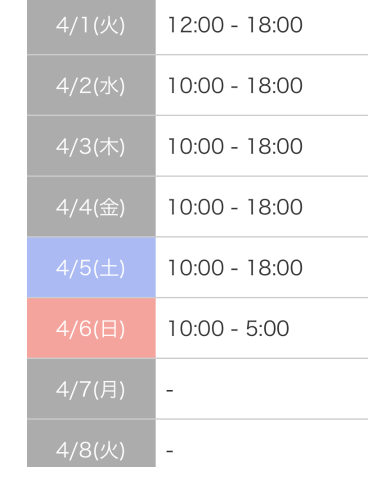Click the 4/4 hours 10:00 - 18:00
This screenshot has width=368, height=480.
[x=235, y=207]
